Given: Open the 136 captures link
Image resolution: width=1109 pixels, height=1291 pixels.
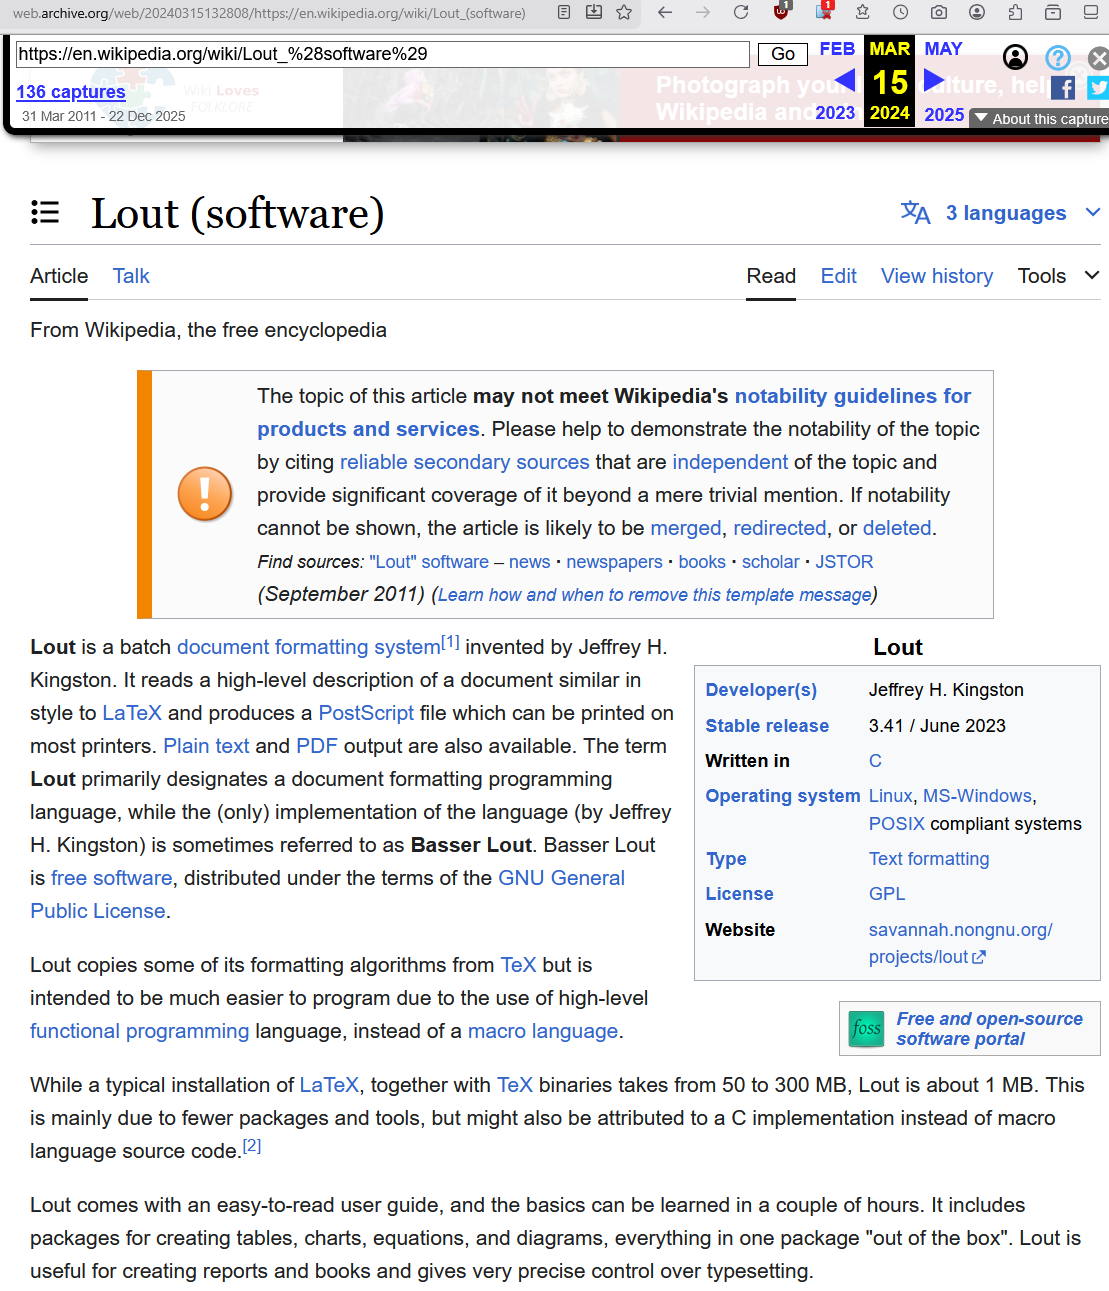Looking at the screenshot, I should click(71, 92).
